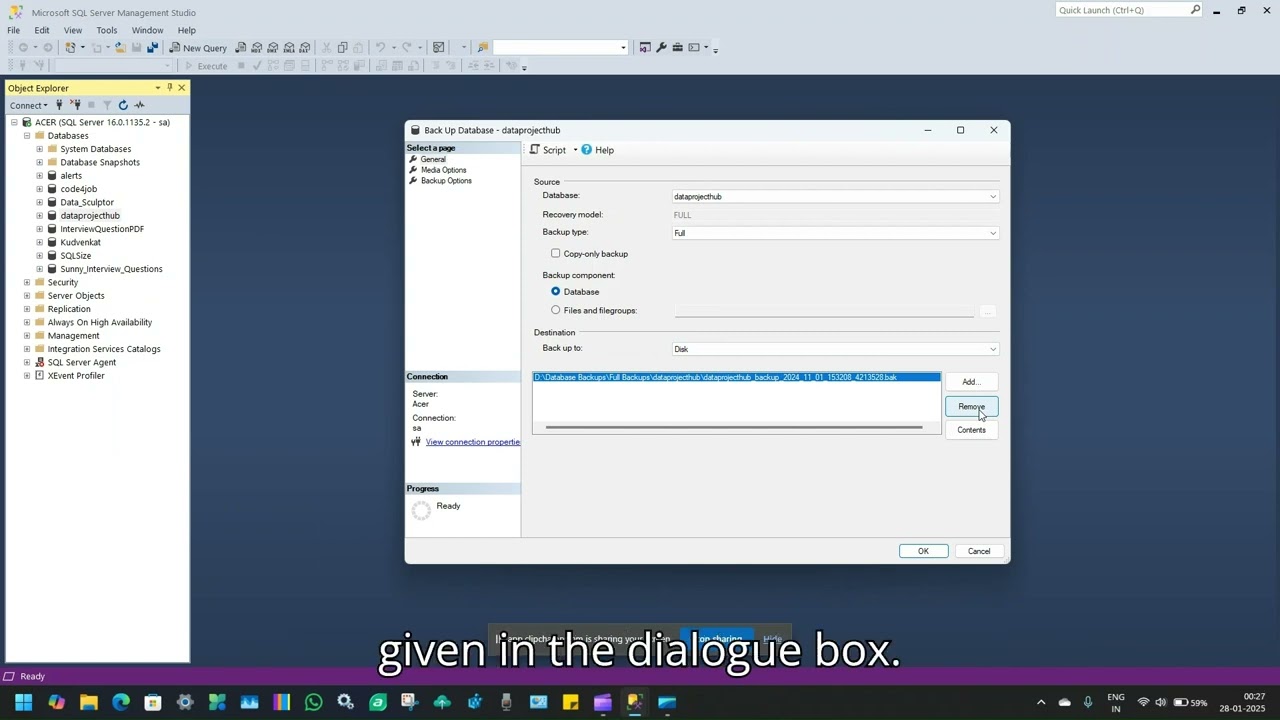Expand the Management node
The image size is (1280, 720).
click(27, 336)
